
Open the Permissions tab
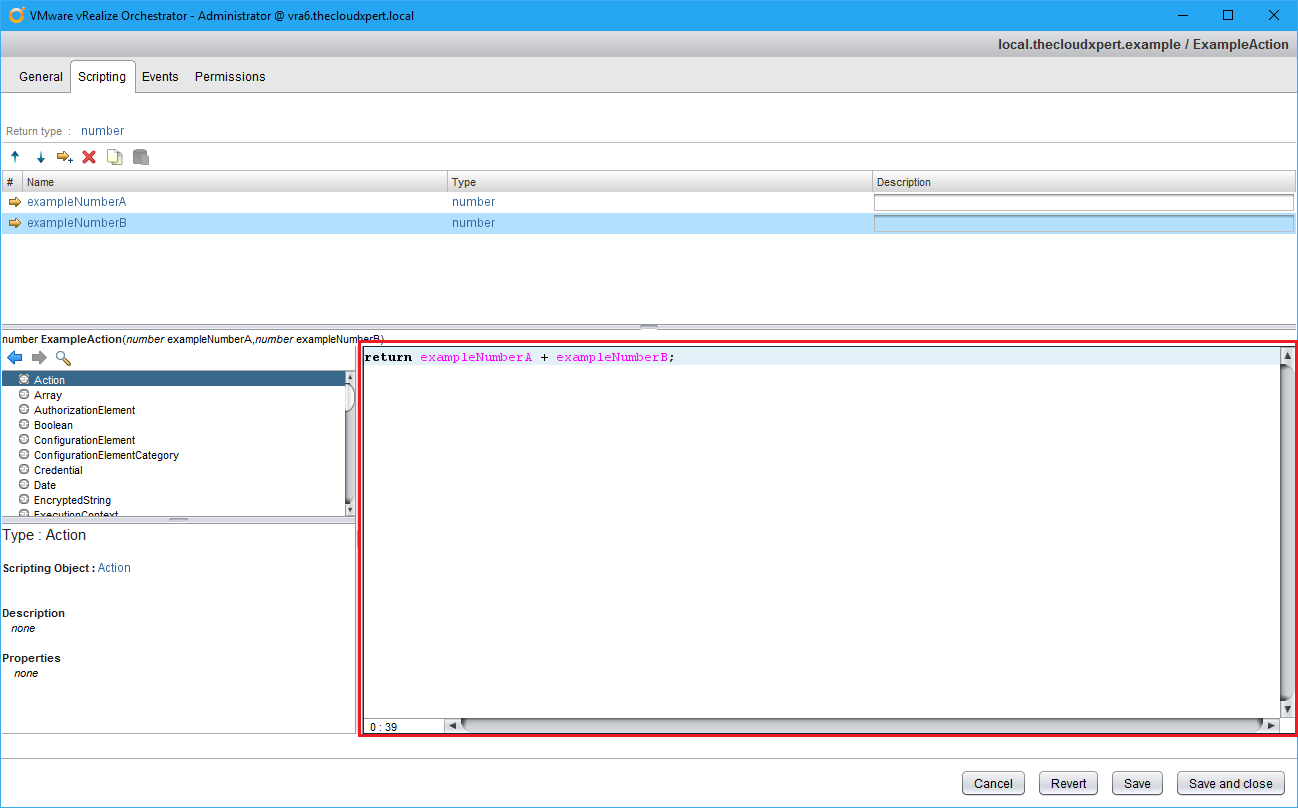pyautogui.click(x=230, y=77)
